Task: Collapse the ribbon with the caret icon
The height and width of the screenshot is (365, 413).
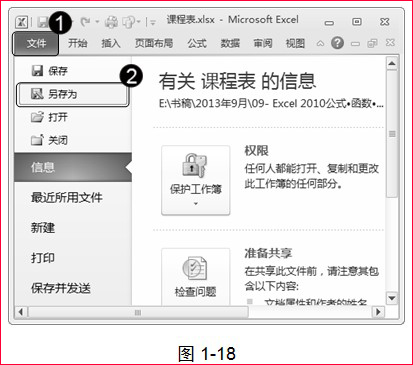Action: click(320, 43)
